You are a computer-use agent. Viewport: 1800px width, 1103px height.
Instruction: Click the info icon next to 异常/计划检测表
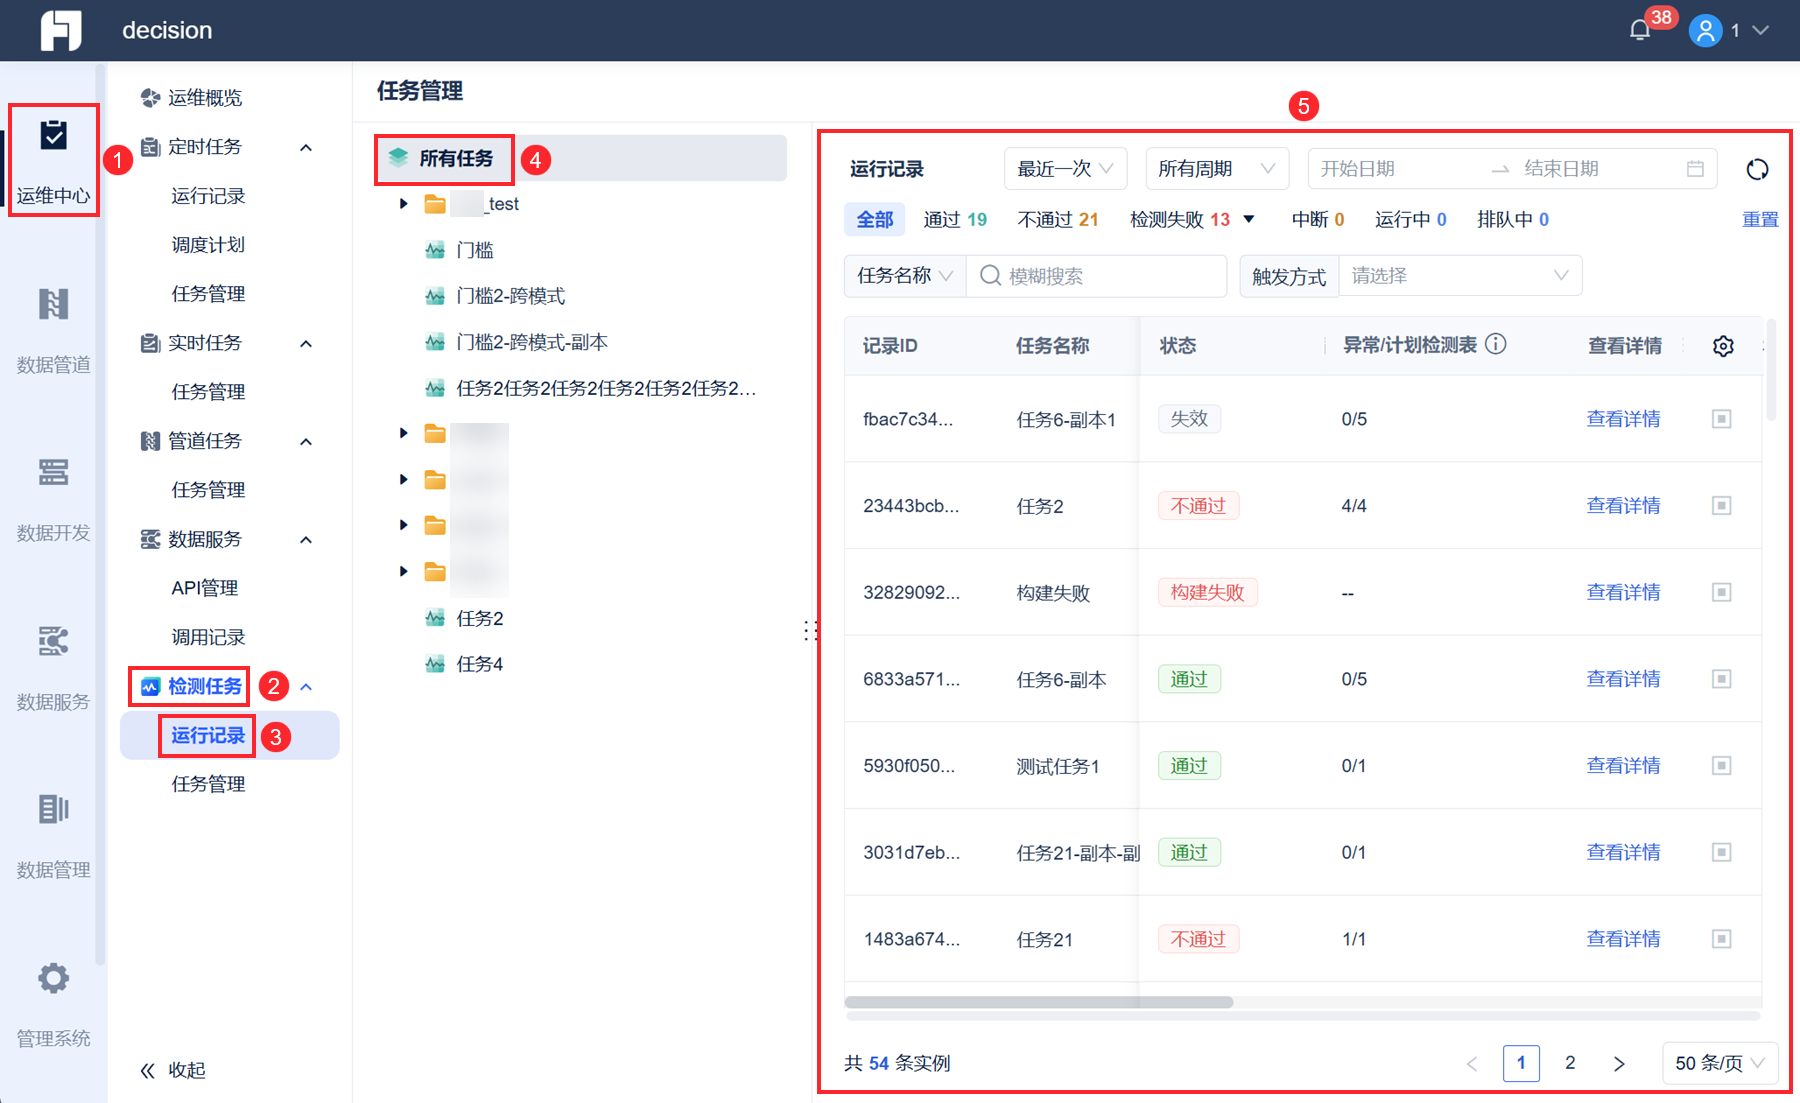1496,344
